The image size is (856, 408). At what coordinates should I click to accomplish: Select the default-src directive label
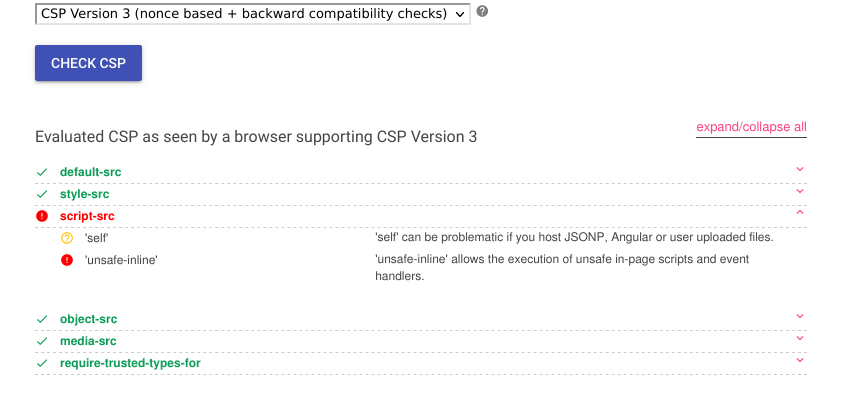[x=90, y=172]
